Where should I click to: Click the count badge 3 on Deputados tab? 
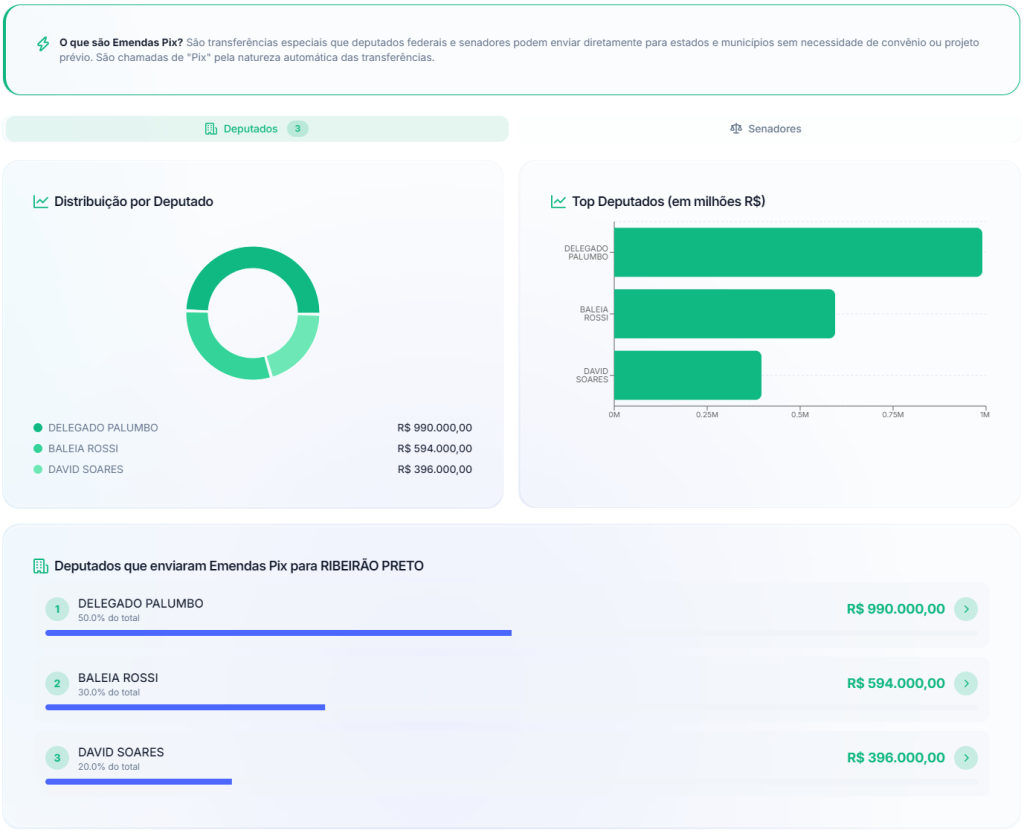[297, 129]
